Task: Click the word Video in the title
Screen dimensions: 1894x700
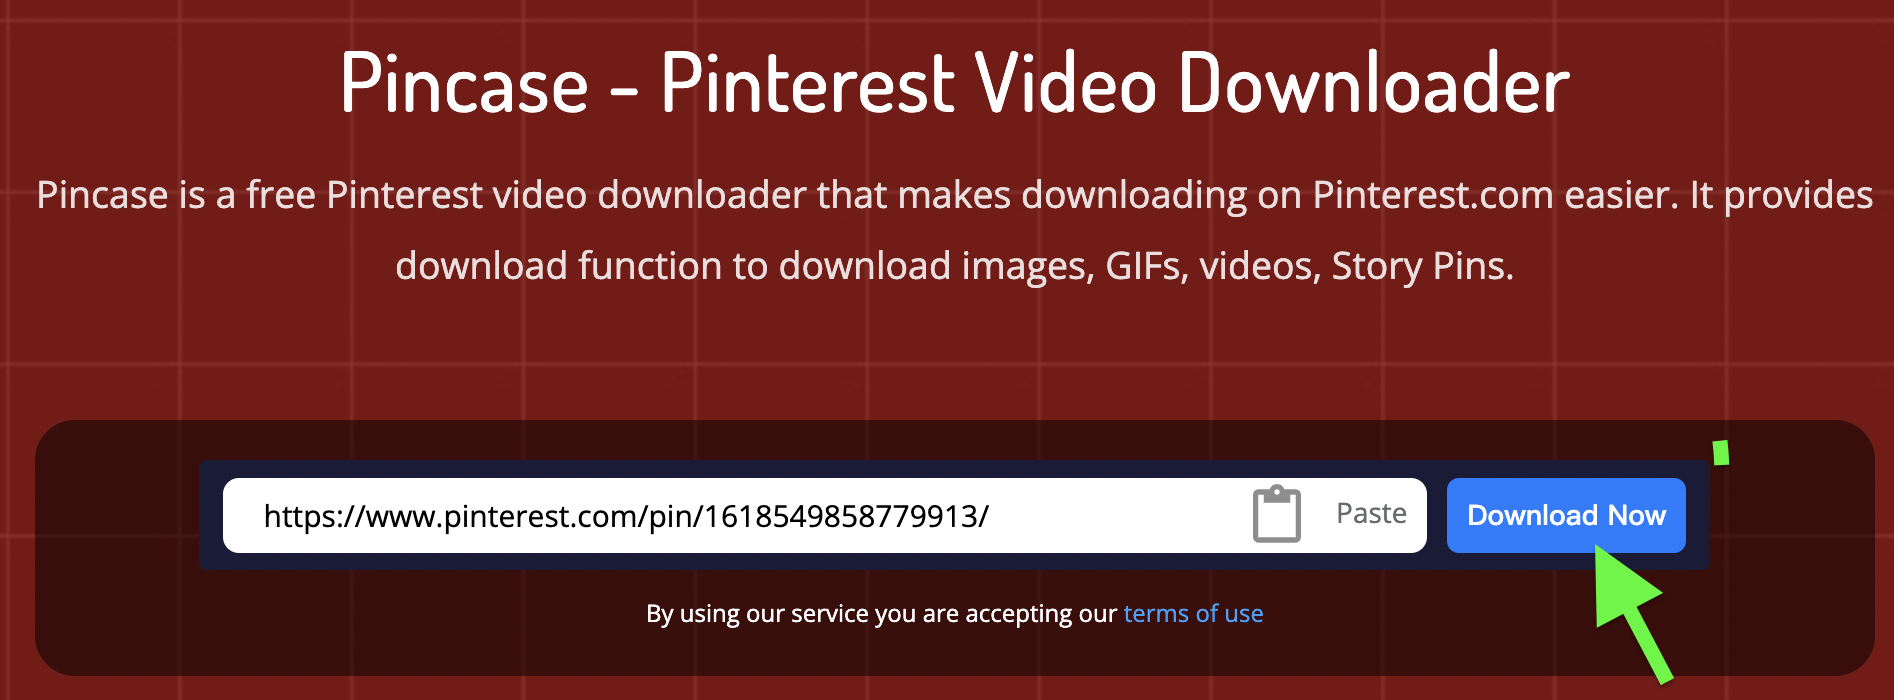Action: [1067, 84]
